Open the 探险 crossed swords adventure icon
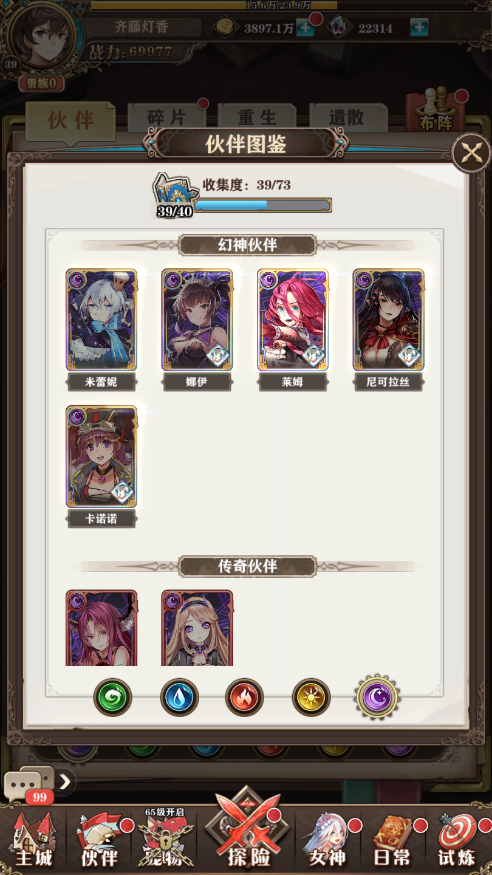The height and width of the screenshot is (875, 492). pos(248,831)
